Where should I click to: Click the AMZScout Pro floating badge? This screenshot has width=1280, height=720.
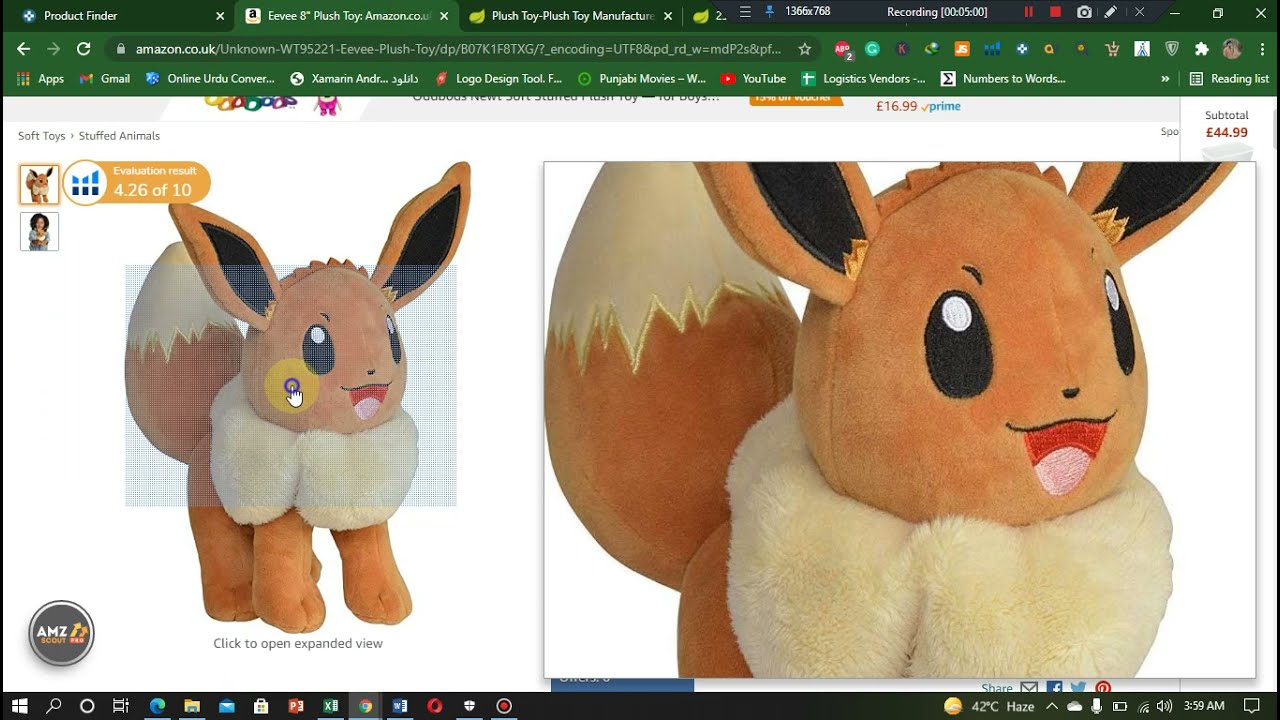pyautogui.click(x=61, y=632)
